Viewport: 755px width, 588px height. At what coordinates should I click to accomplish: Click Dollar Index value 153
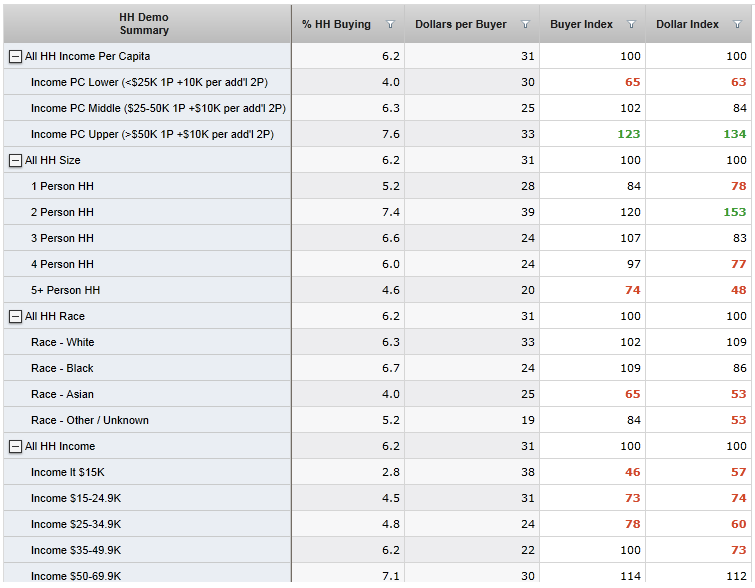735,212
